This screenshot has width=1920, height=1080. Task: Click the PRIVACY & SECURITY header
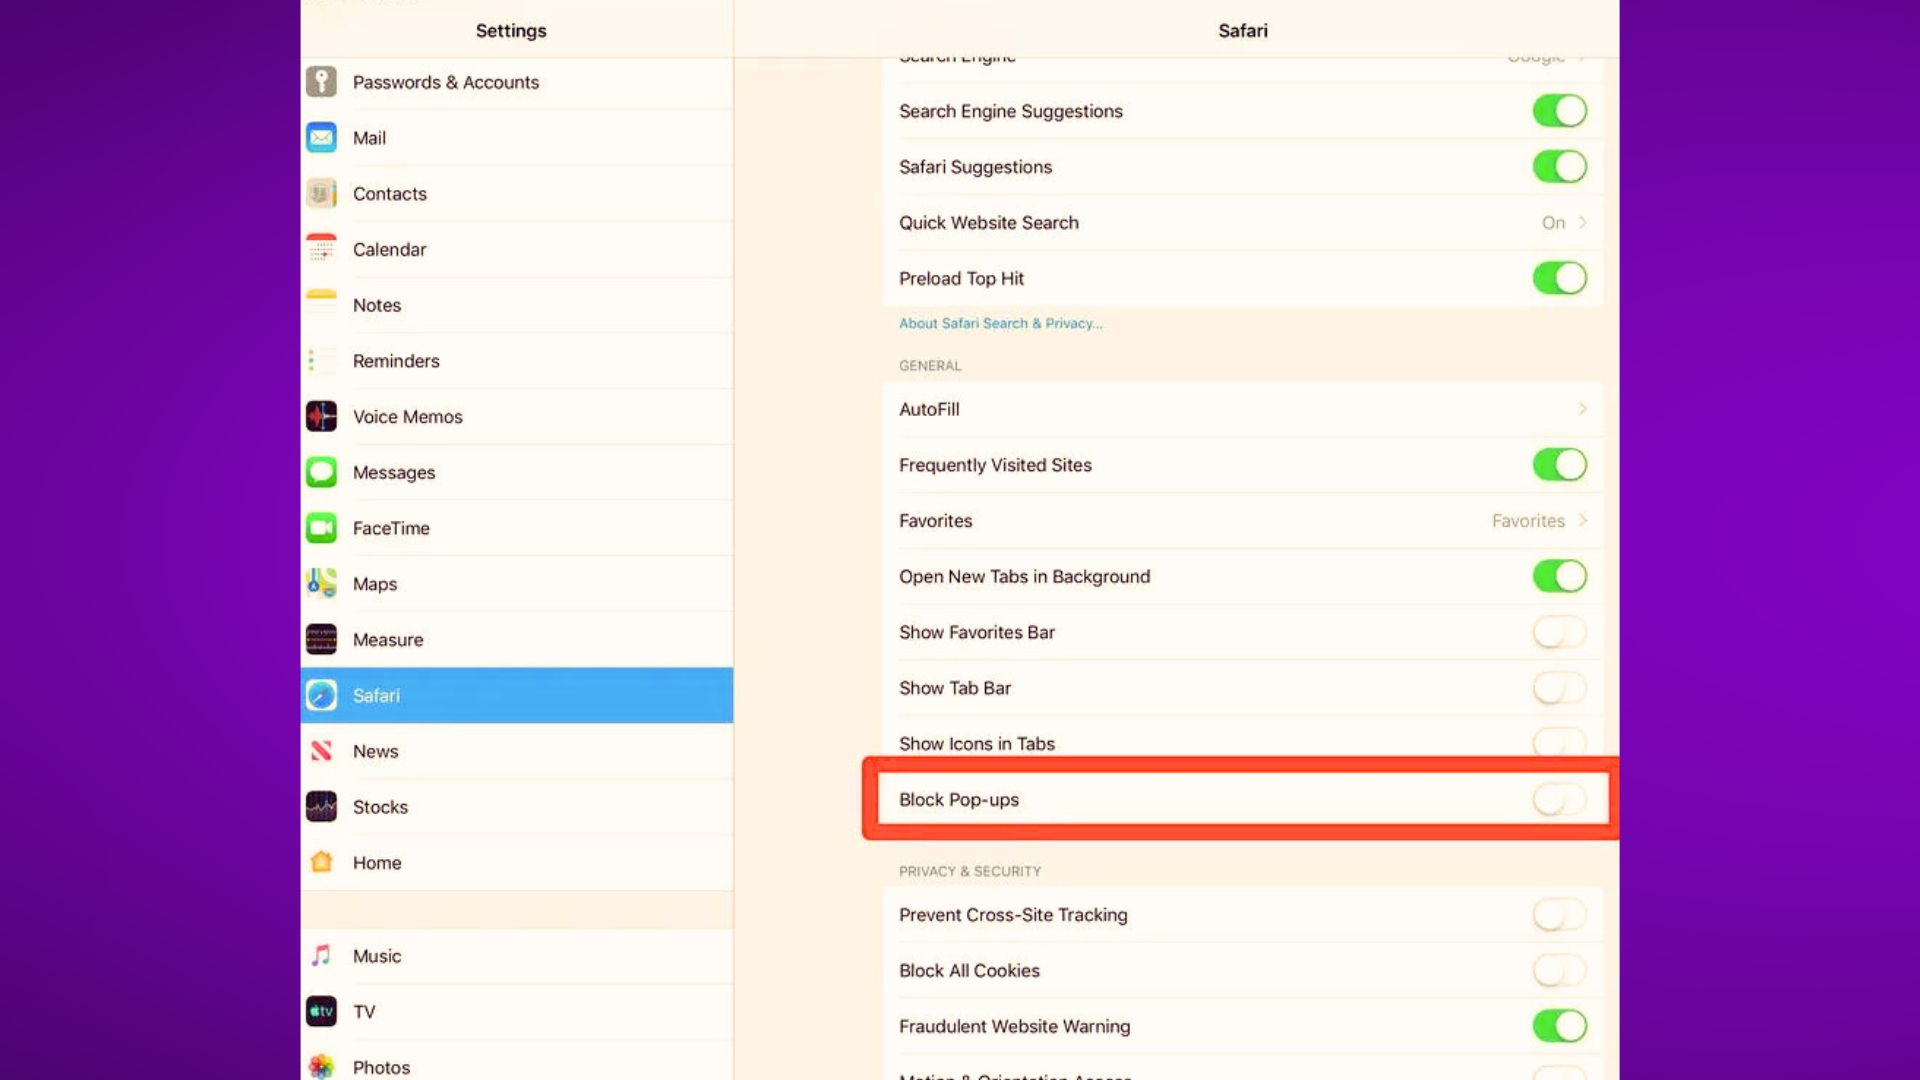969,871
